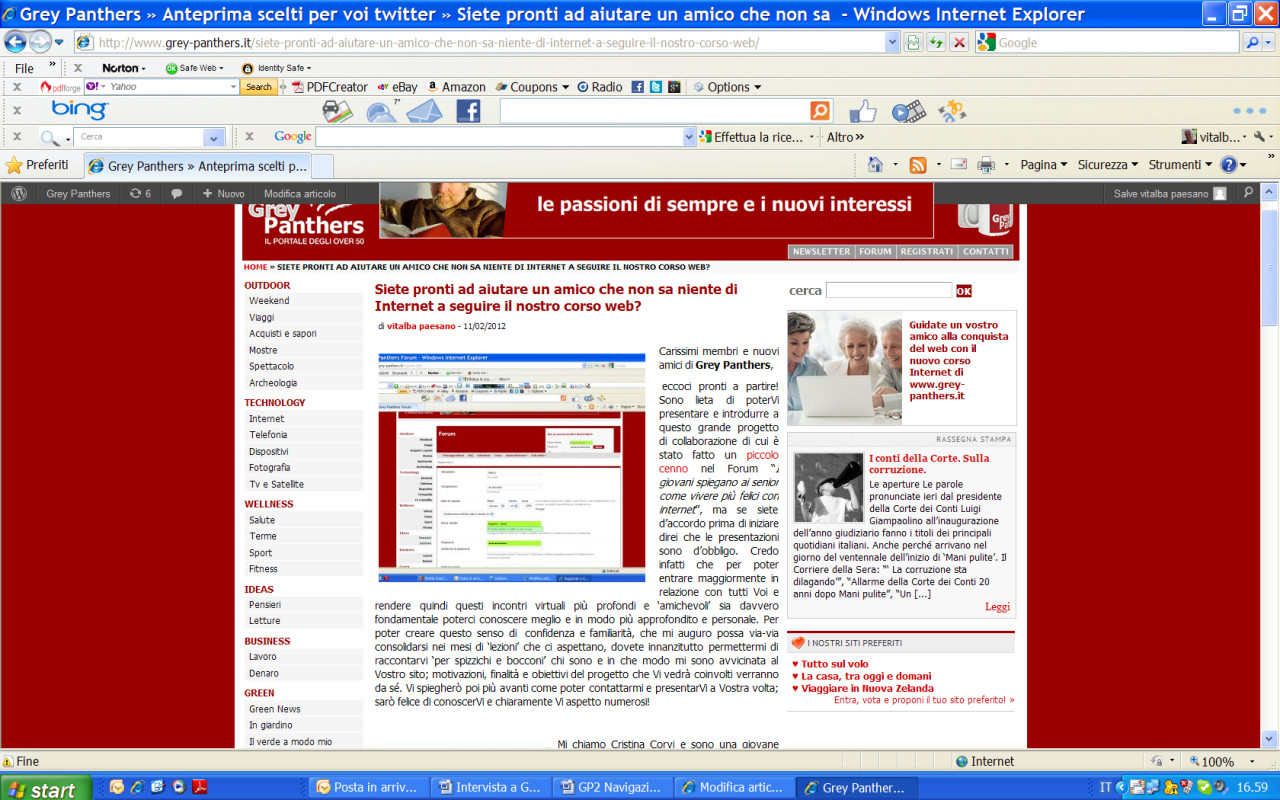Click the printer icon in command bar
The image size is (1280, 800).
point(986,165)
